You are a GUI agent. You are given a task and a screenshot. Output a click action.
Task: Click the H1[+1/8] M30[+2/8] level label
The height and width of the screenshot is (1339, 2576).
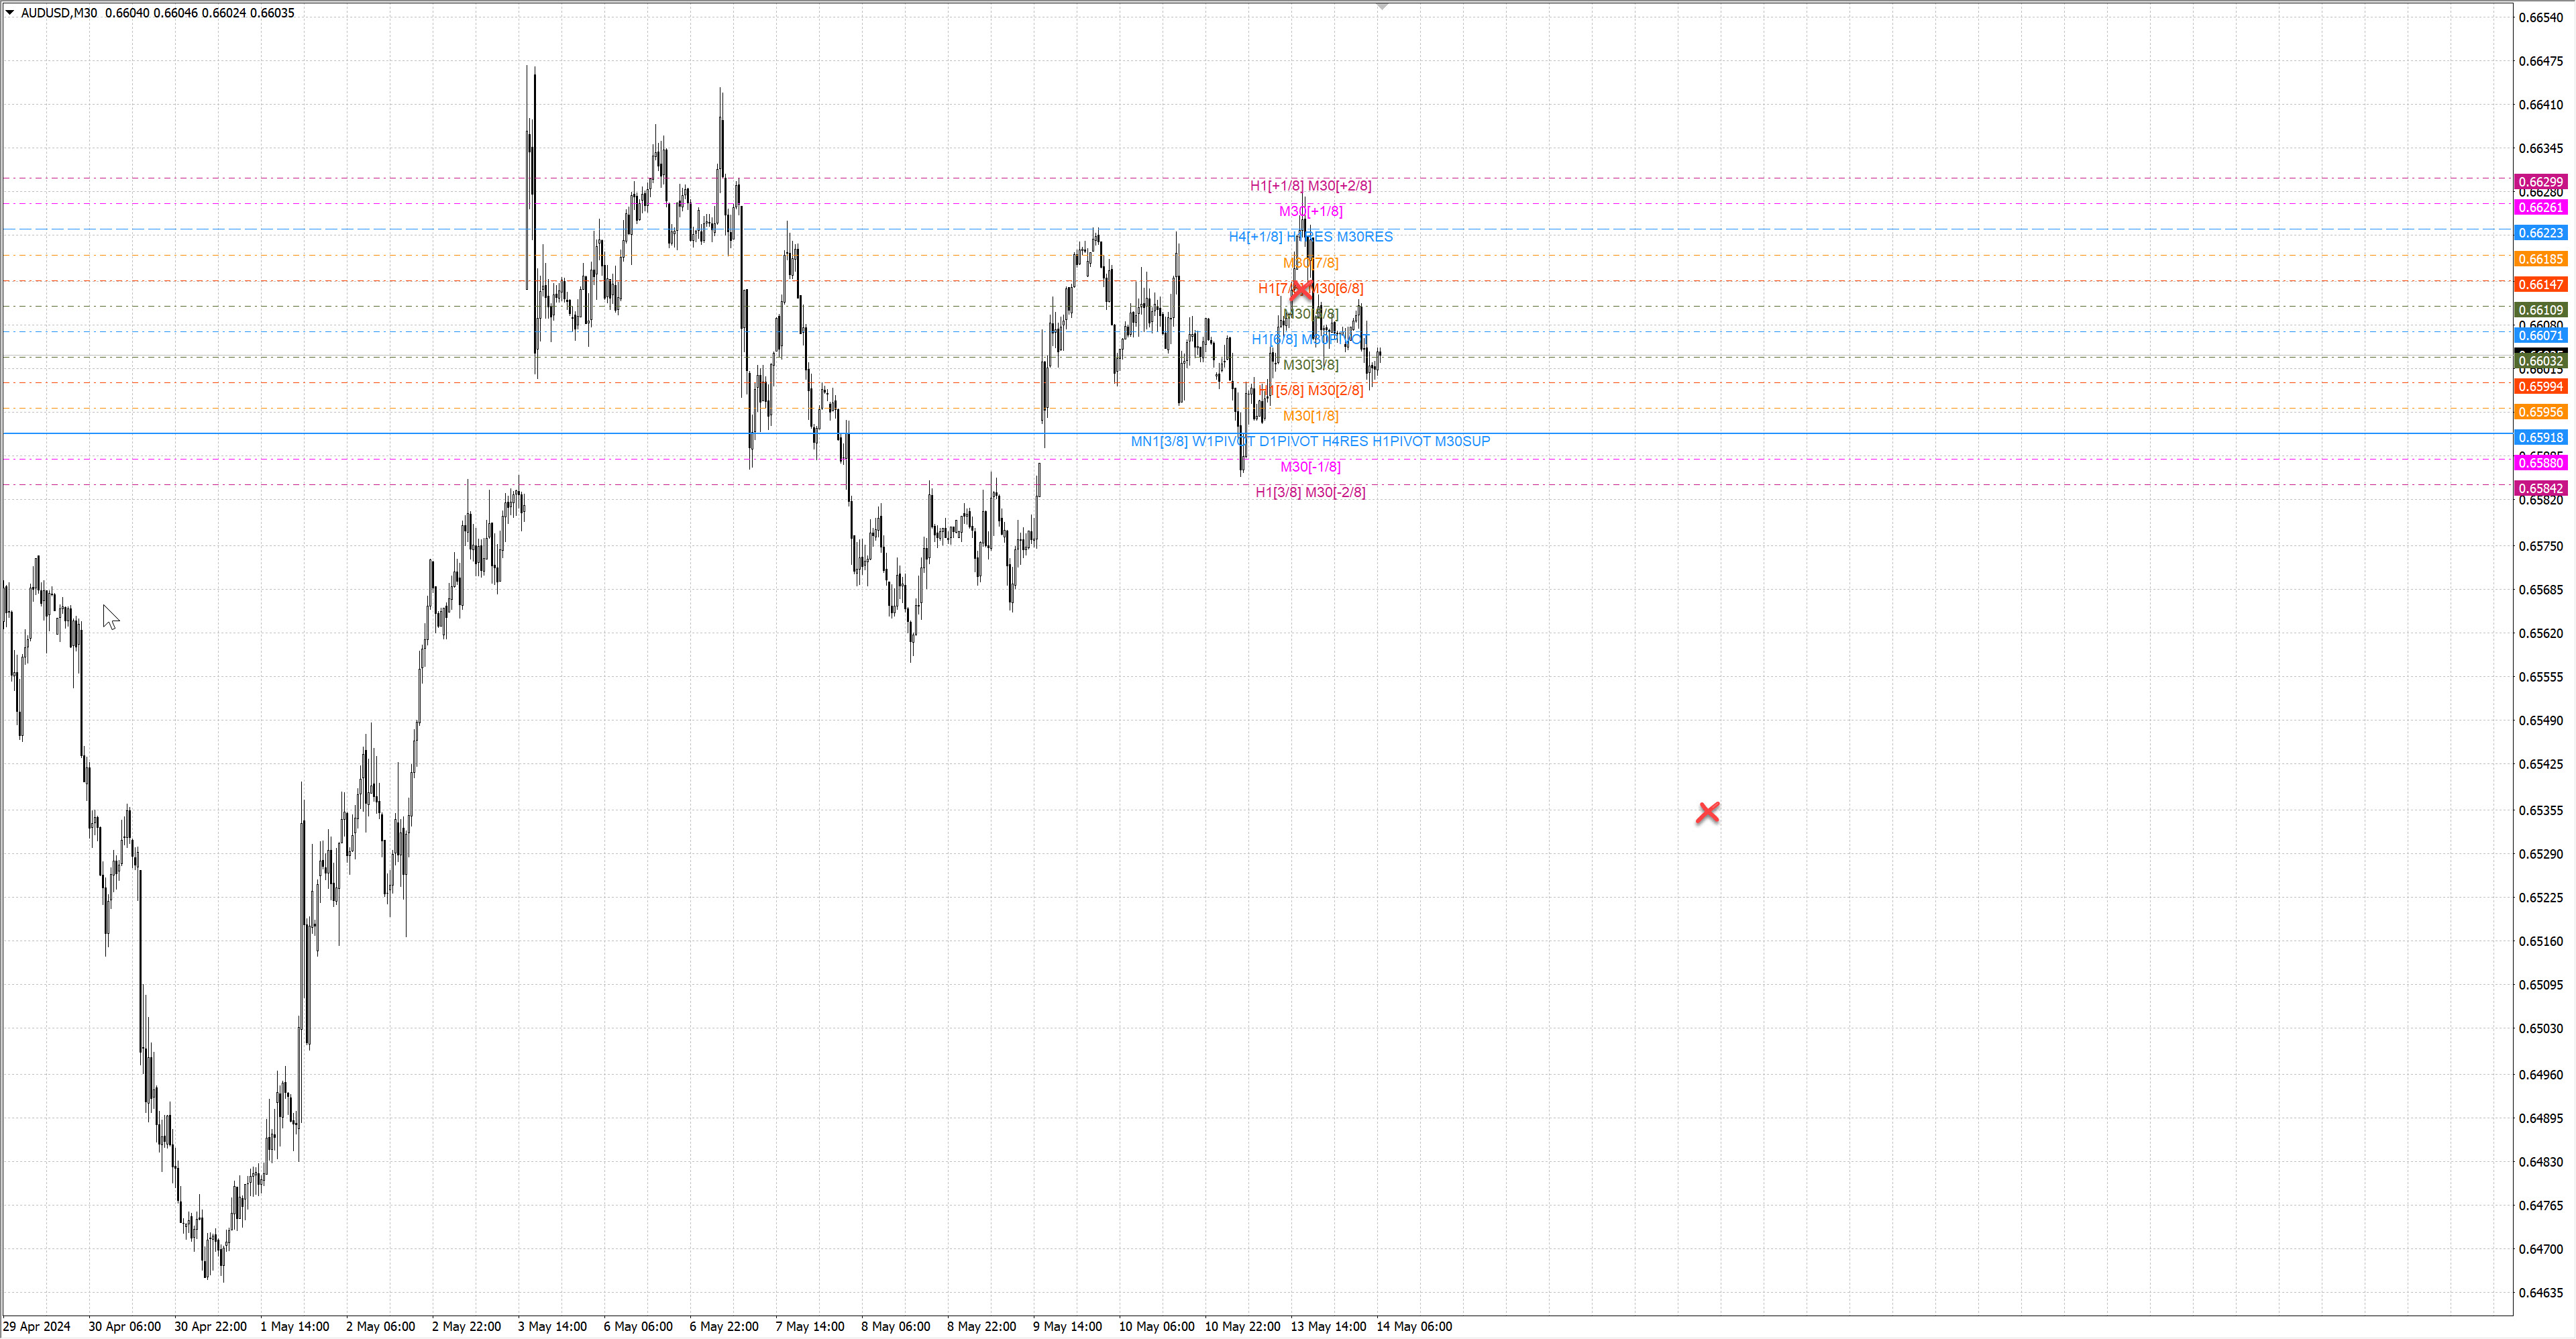click(x=1310, y=186)
